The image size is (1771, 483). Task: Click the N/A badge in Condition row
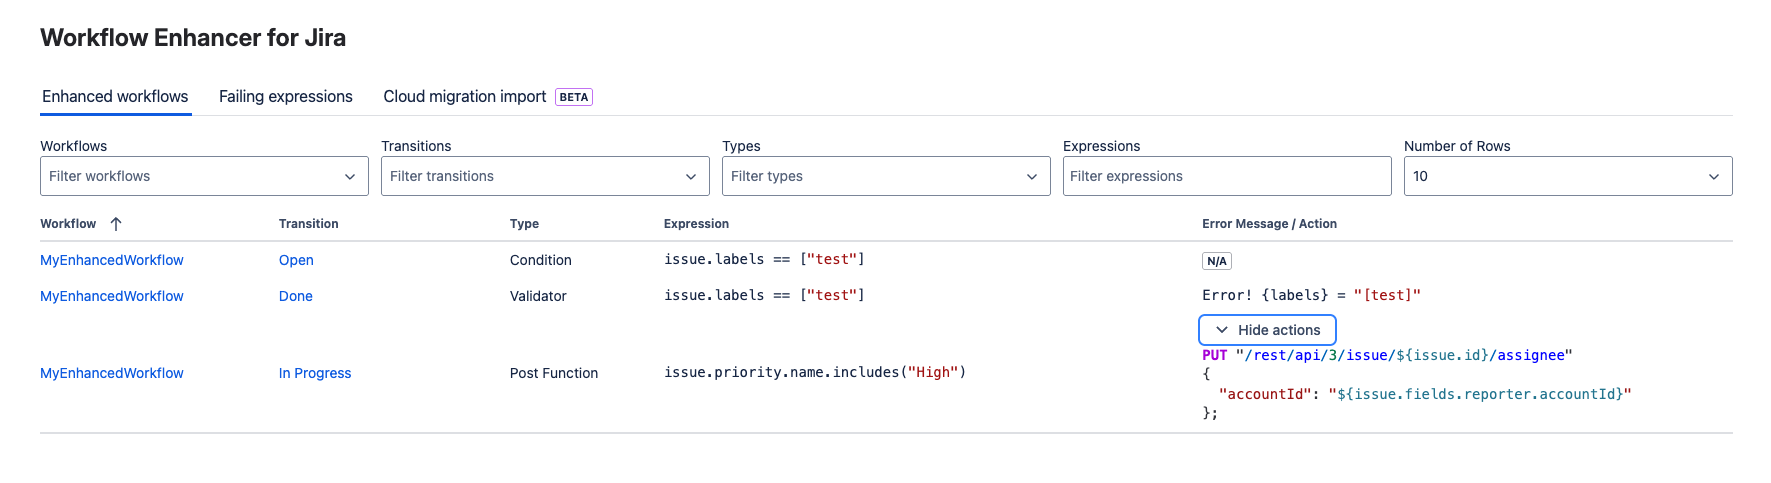click(1216, 261)
